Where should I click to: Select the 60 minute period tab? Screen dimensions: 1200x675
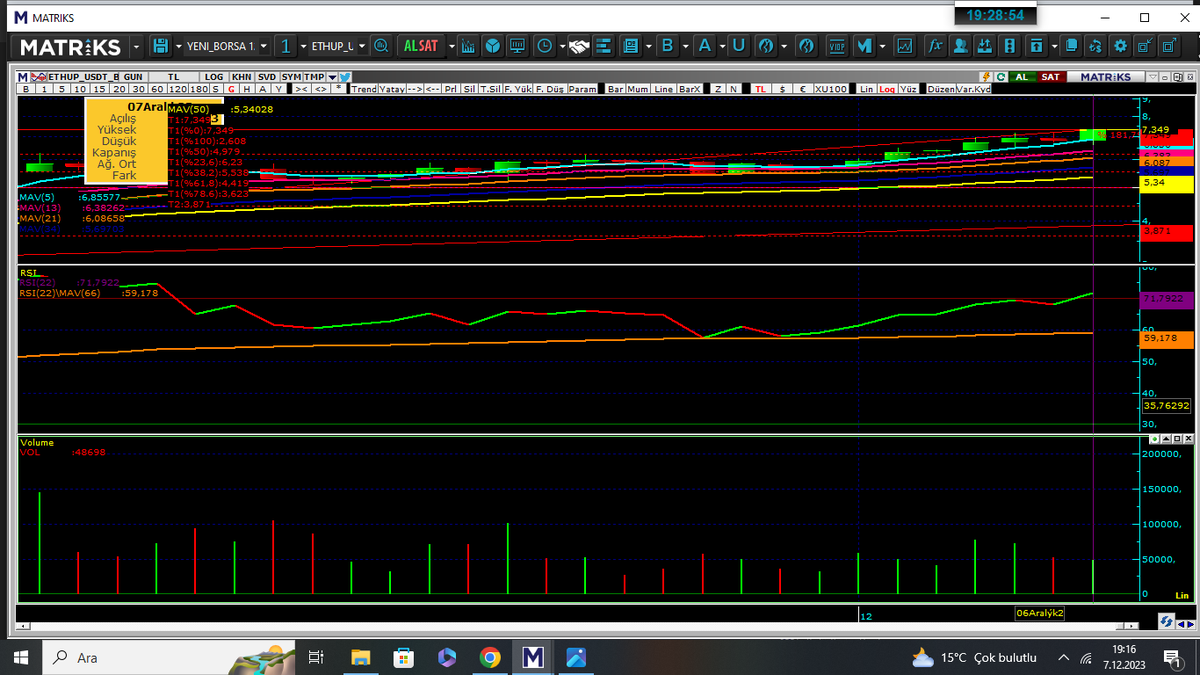point(157,89)
